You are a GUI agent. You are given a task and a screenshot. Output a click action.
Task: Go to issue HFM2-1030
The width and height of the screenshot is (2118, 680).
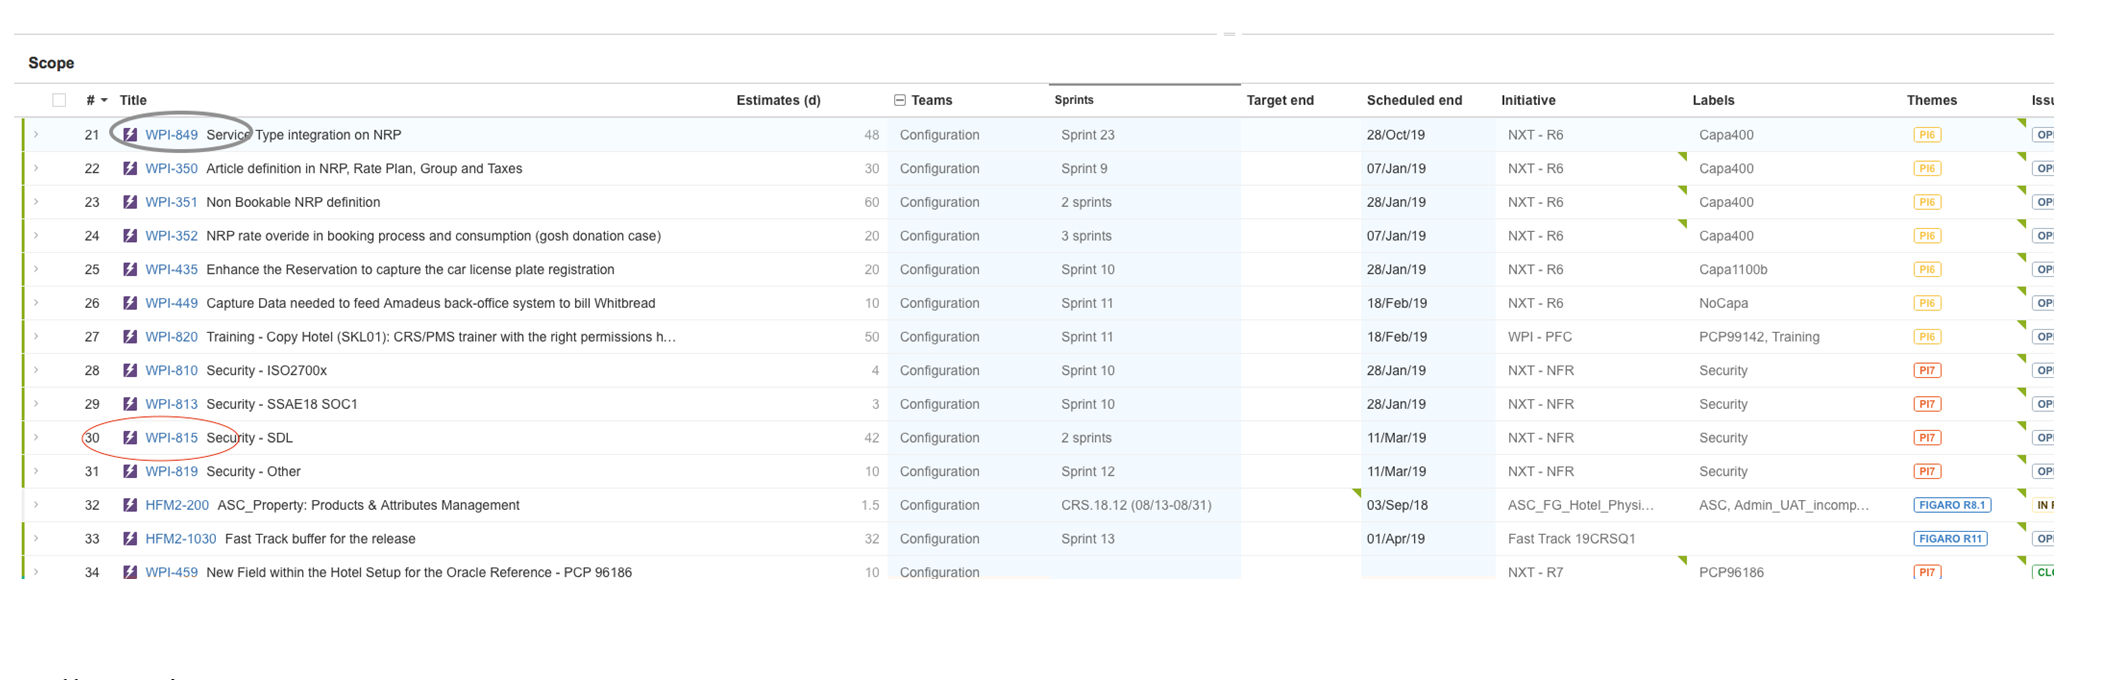pyautogui.click(x=181, y=539)
